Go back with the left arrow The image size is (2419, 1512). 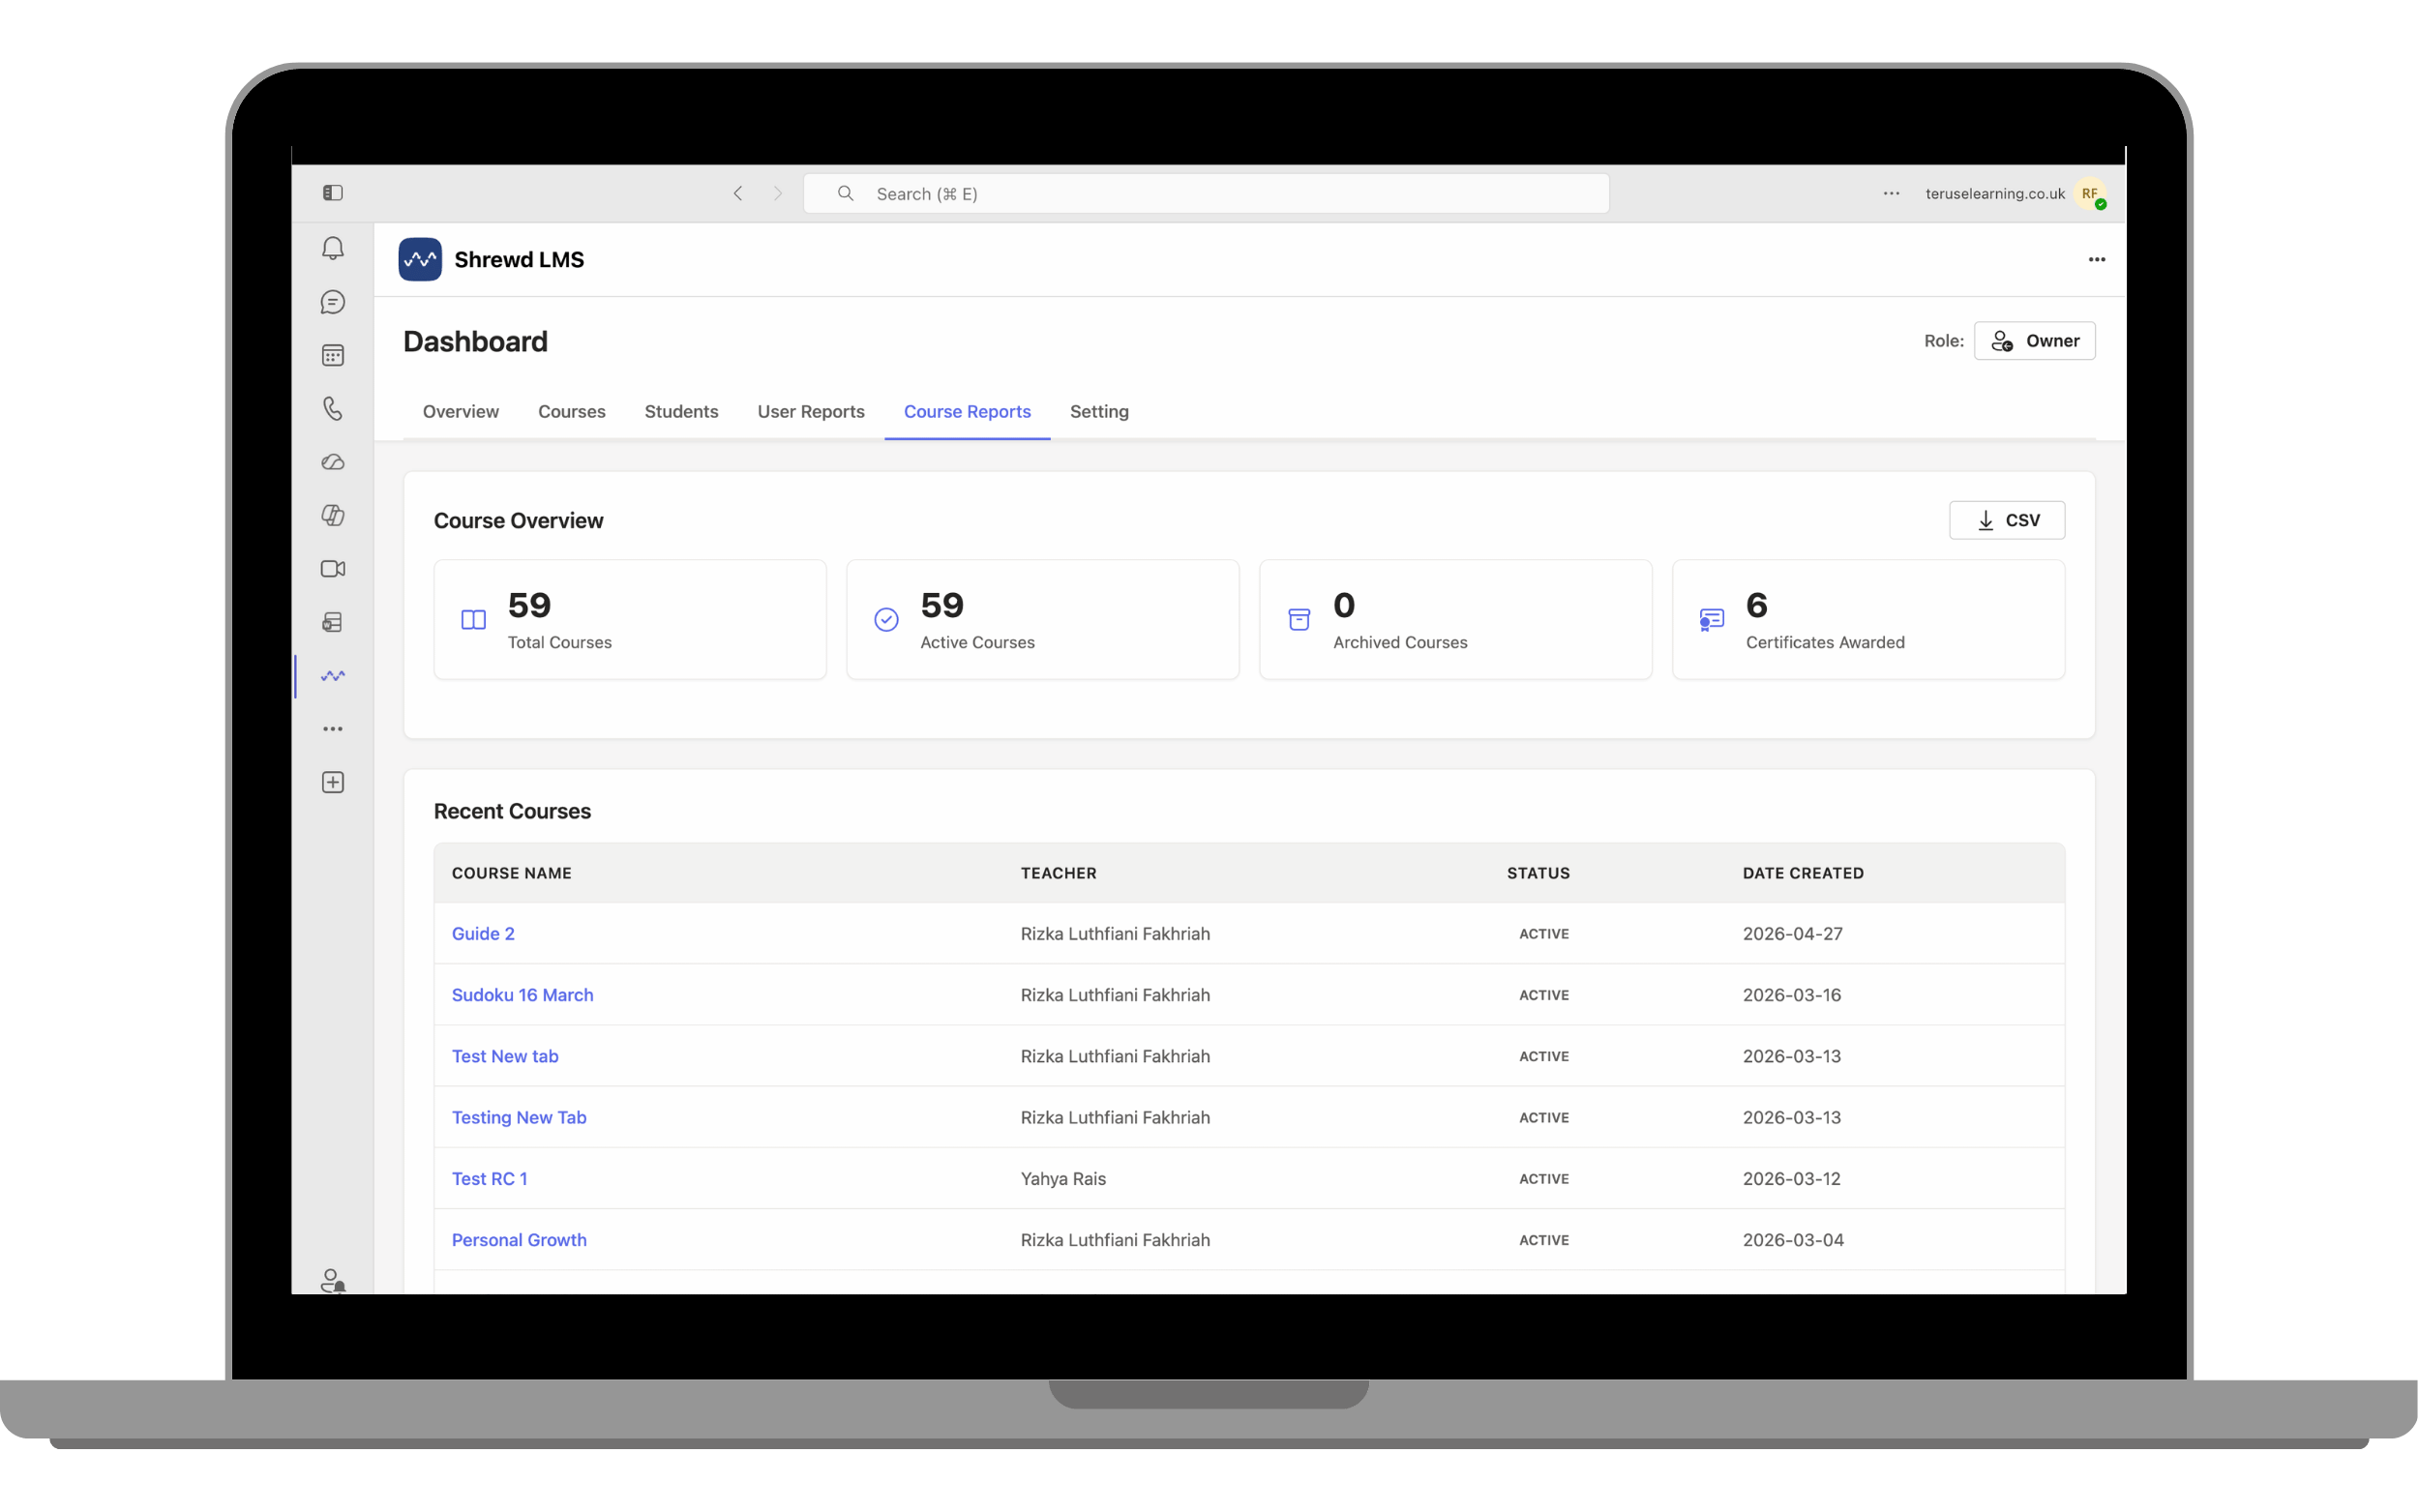coord(738,193)
